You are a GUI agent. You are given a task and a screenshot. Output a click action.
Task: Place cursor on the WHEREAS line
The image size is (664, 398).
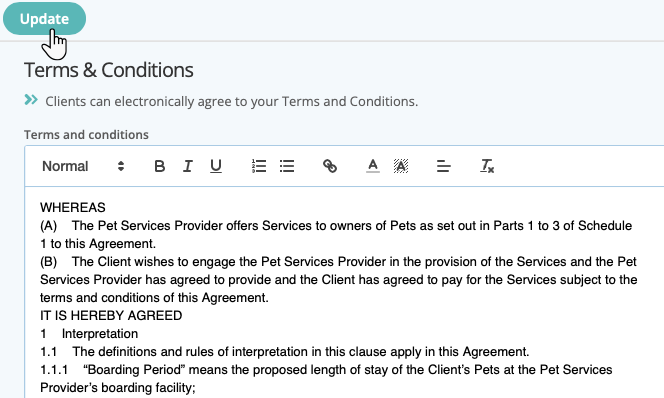[73, 207]
